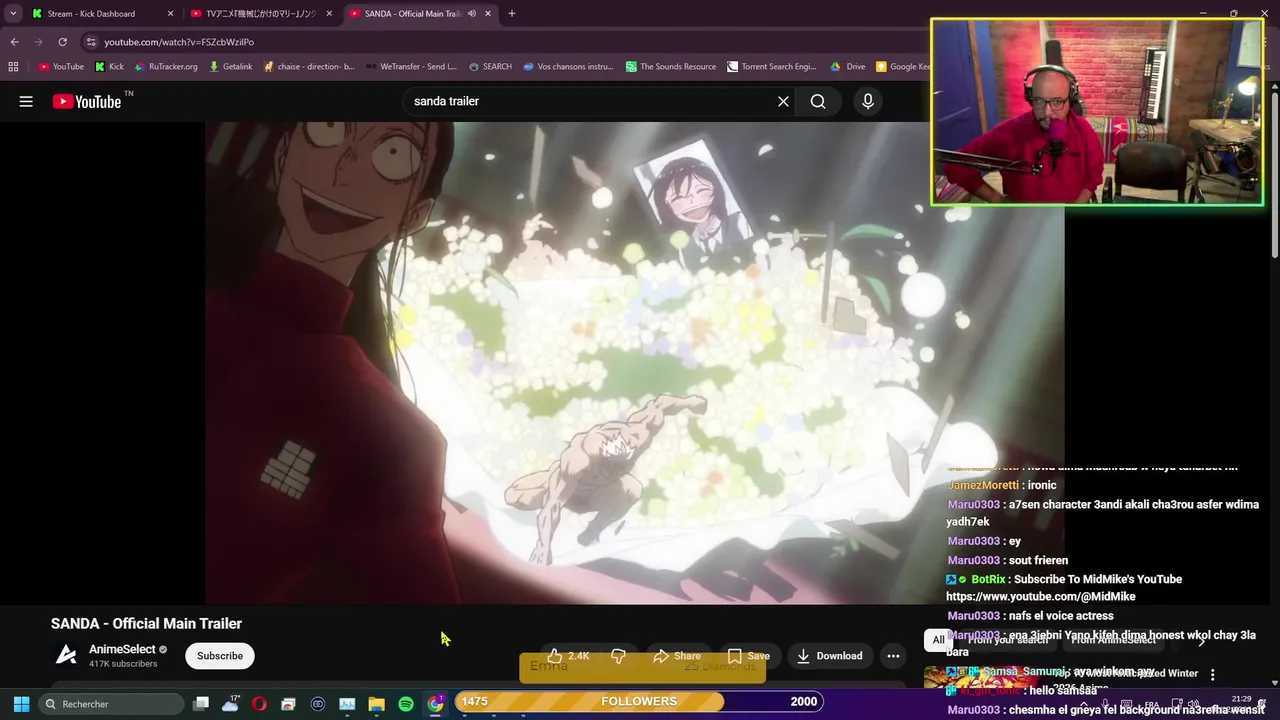Open the Share dialog for the video
The width and height of the screenshot is (1280, 720).
[x=677, y=656]
